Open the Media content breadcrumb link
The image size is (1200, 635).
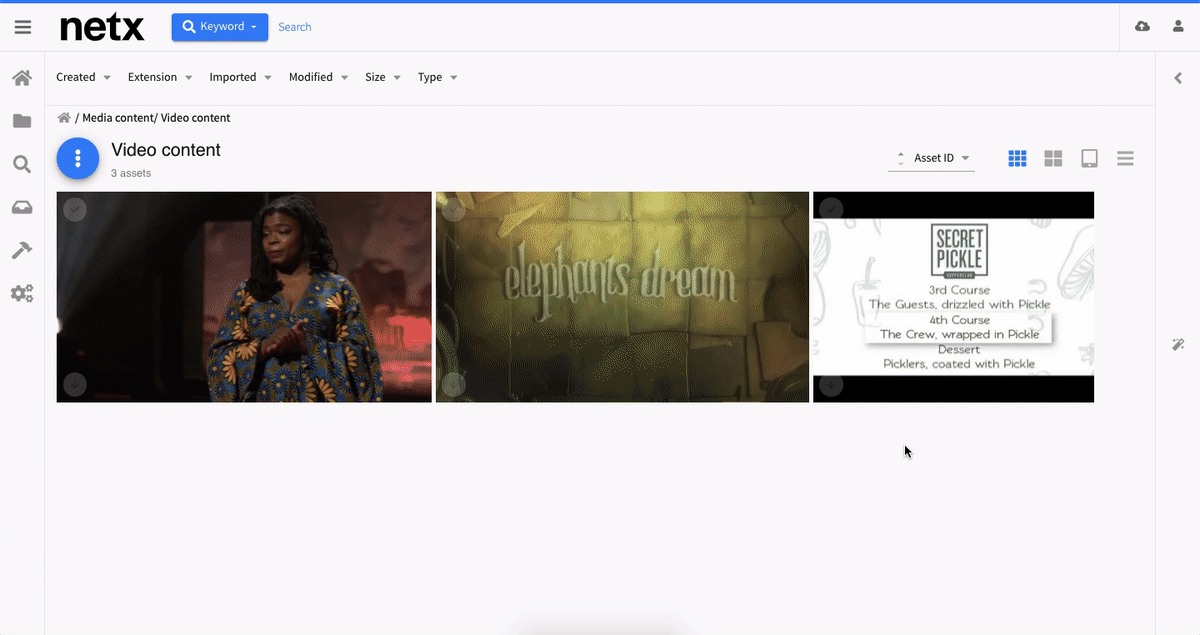116,118
